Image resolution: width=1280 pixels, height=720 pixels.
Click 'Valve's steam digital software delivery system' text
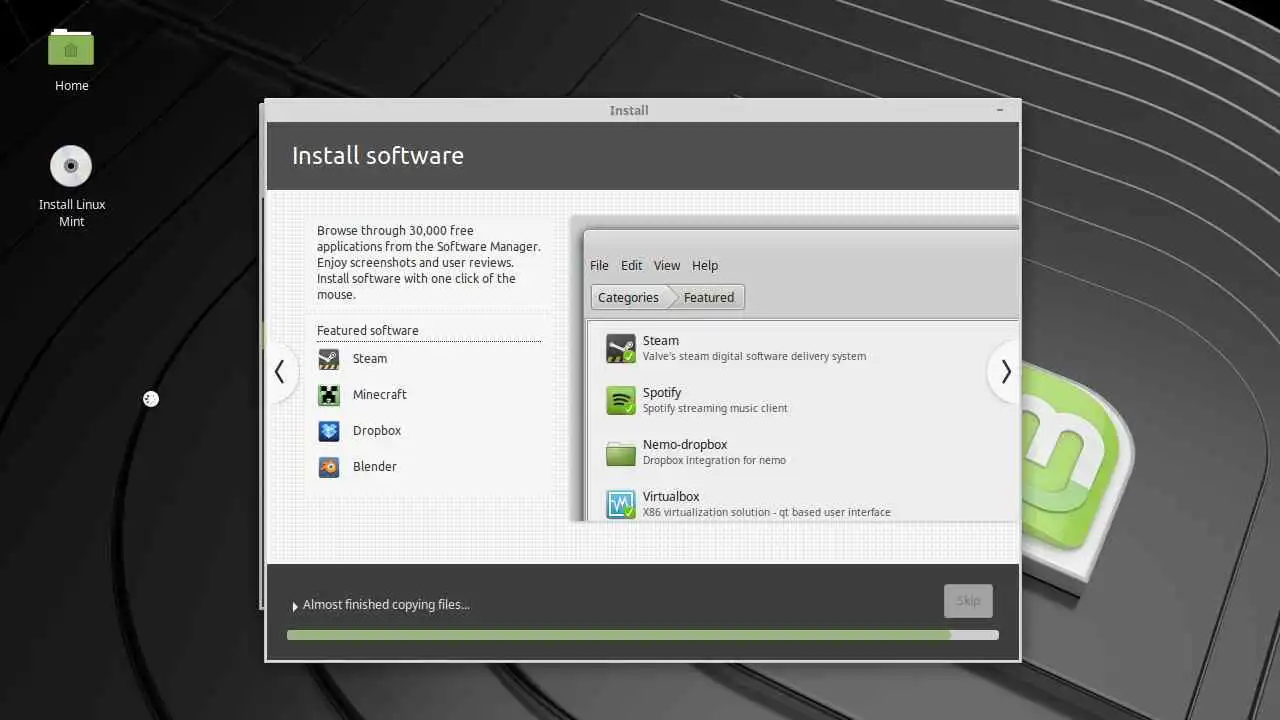tap(754, 357)
